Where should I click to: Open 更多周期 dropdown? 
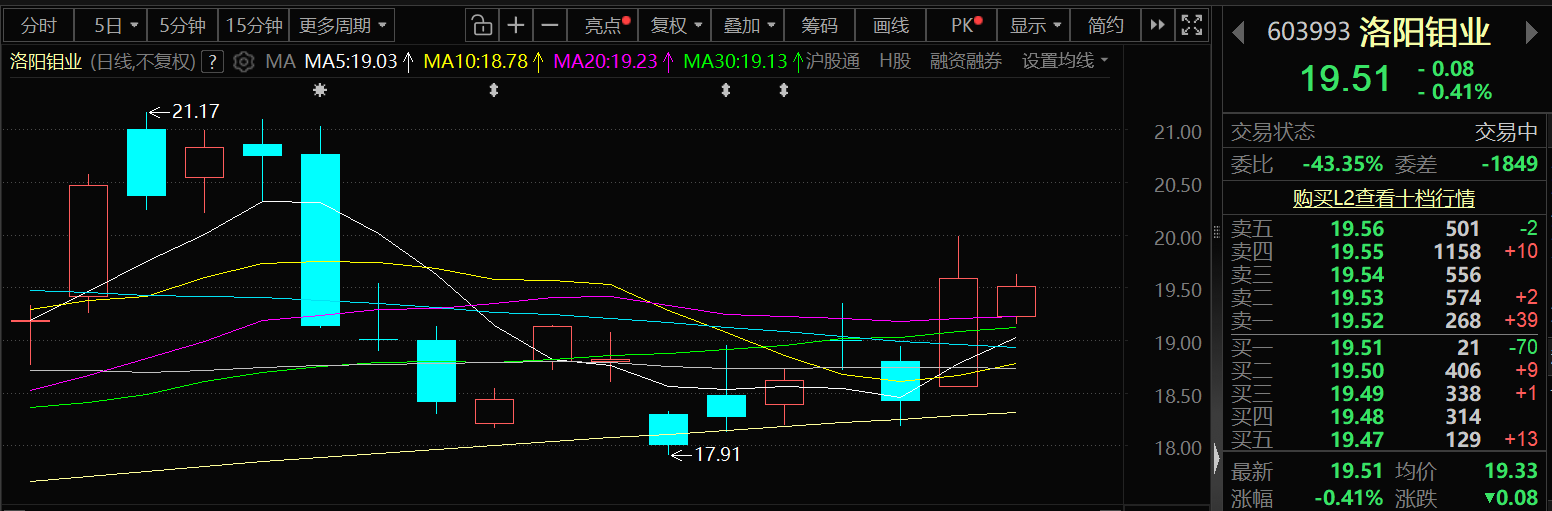click(342, 25)
